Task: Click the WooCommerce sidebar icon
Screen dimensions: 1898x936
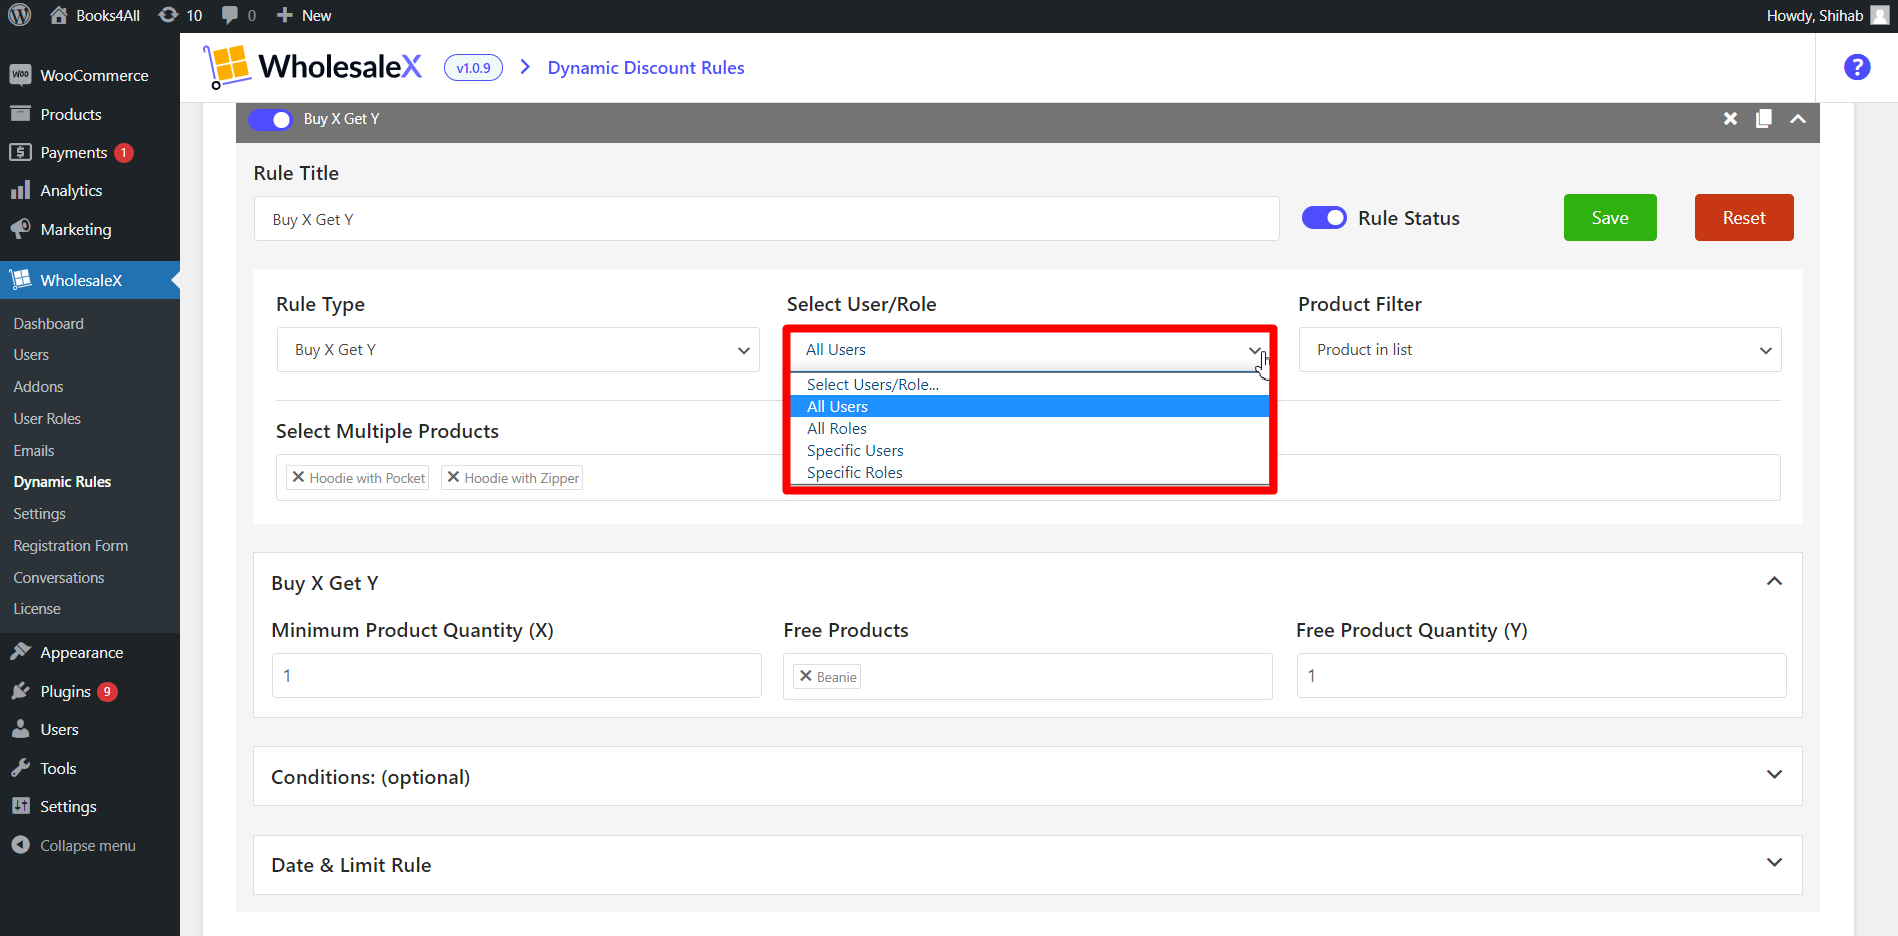Action: tap(20, 75)
